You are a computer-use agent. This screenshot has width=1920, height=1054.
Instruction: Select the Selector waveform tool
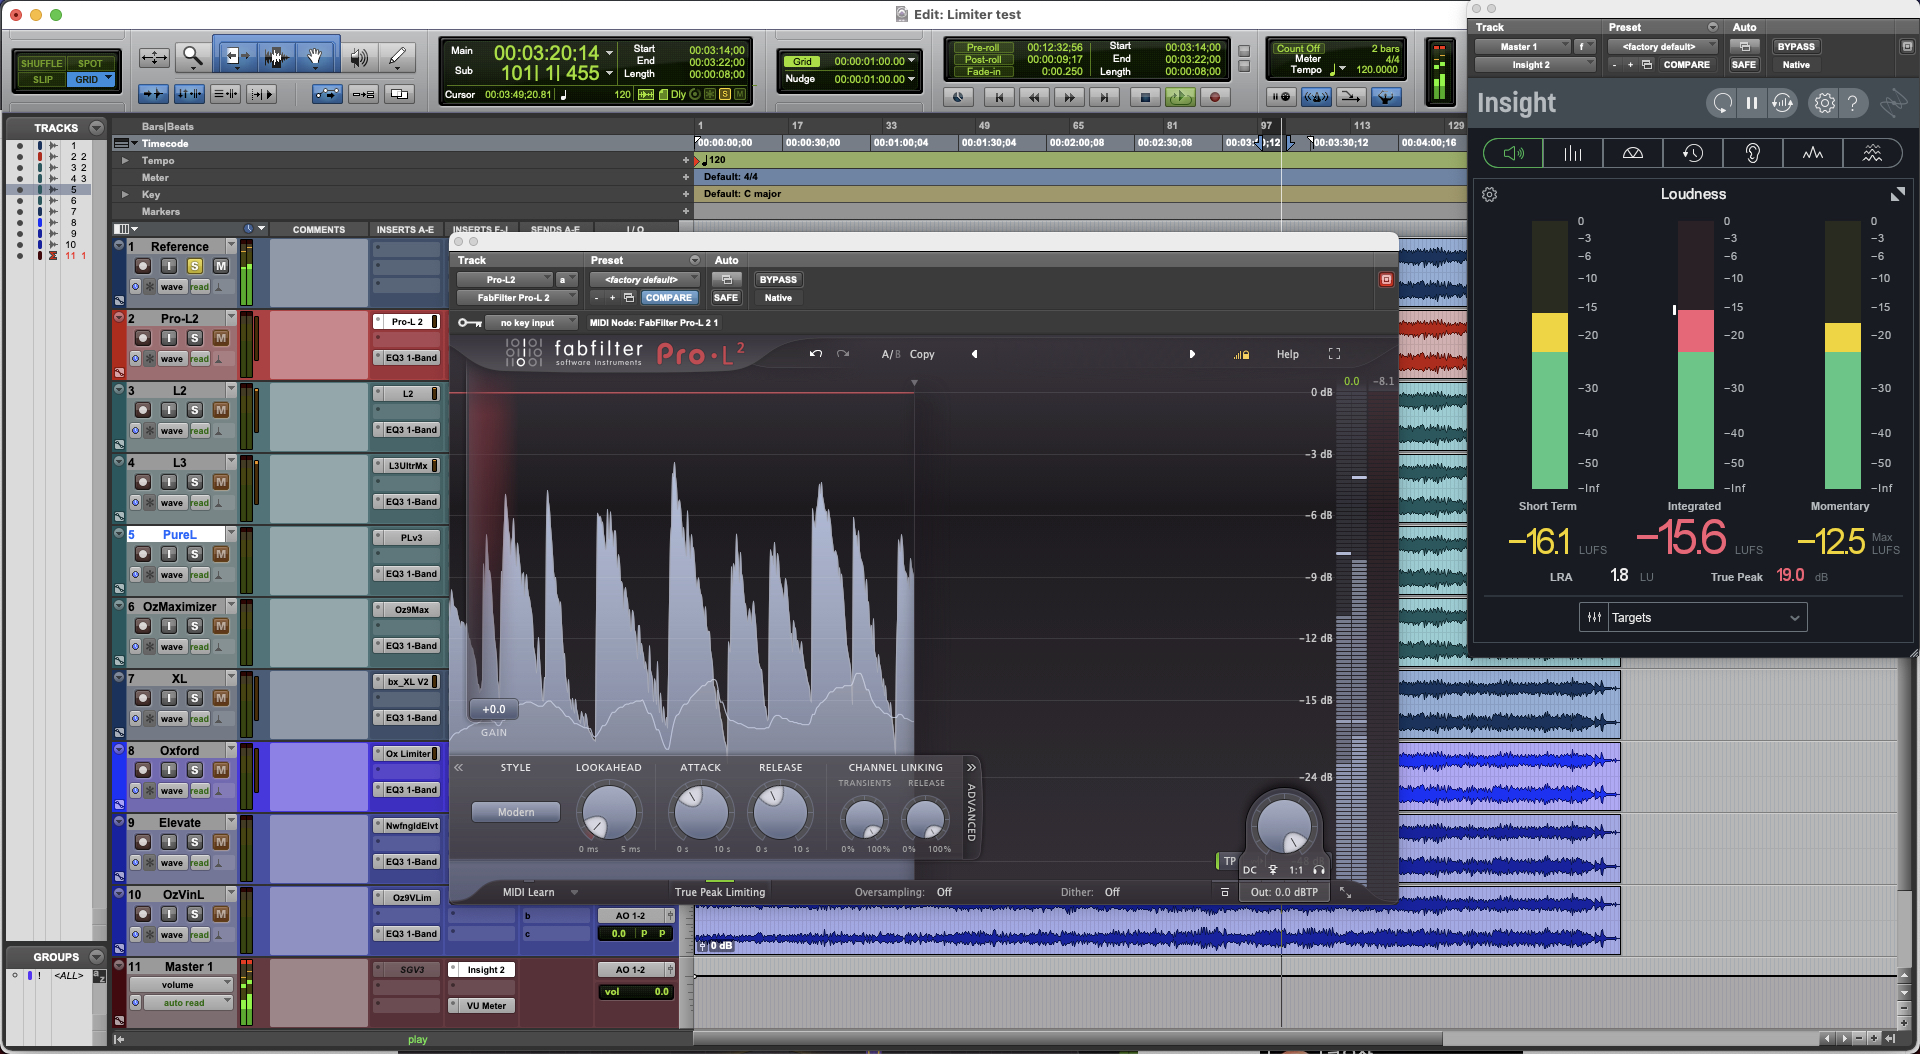[x=276, y=57]
